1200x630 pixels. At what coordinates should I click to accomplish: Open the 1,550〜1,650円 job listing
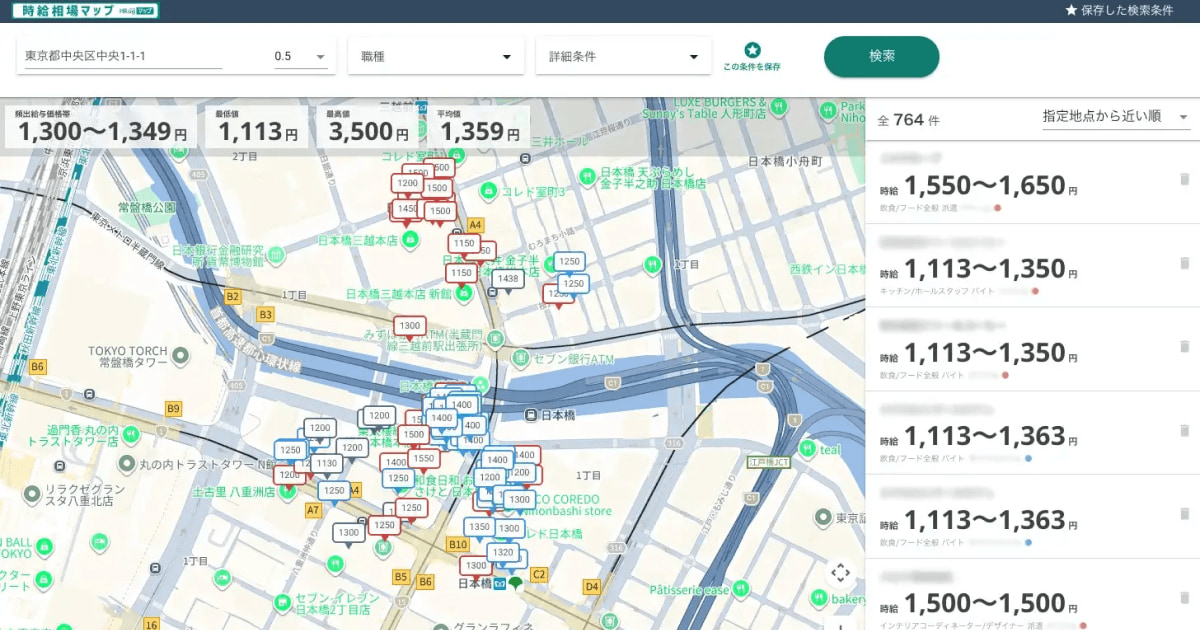pos(1032,182)
